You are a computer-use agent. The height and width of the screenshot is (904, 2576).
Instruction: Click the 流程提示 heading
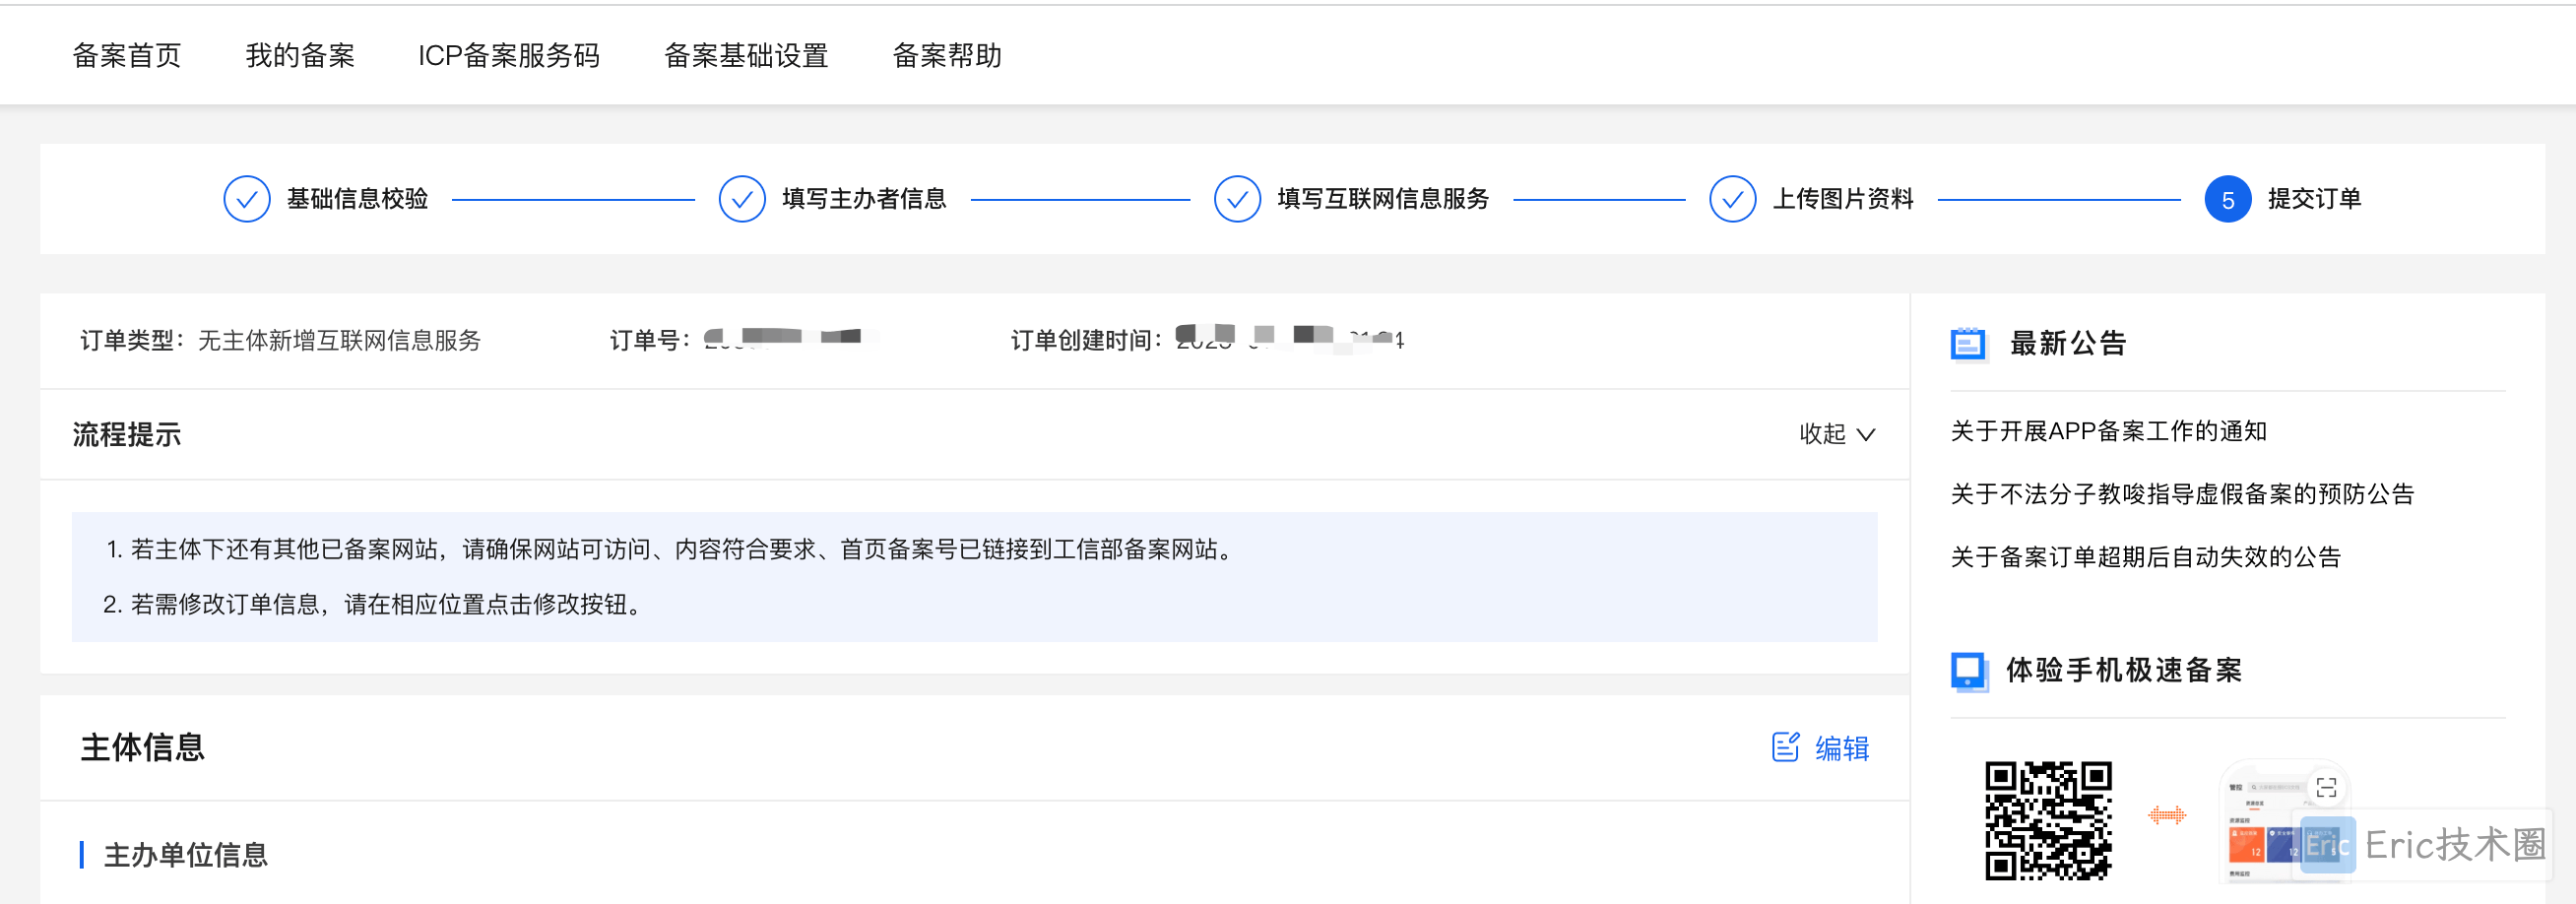click(127, 435)
